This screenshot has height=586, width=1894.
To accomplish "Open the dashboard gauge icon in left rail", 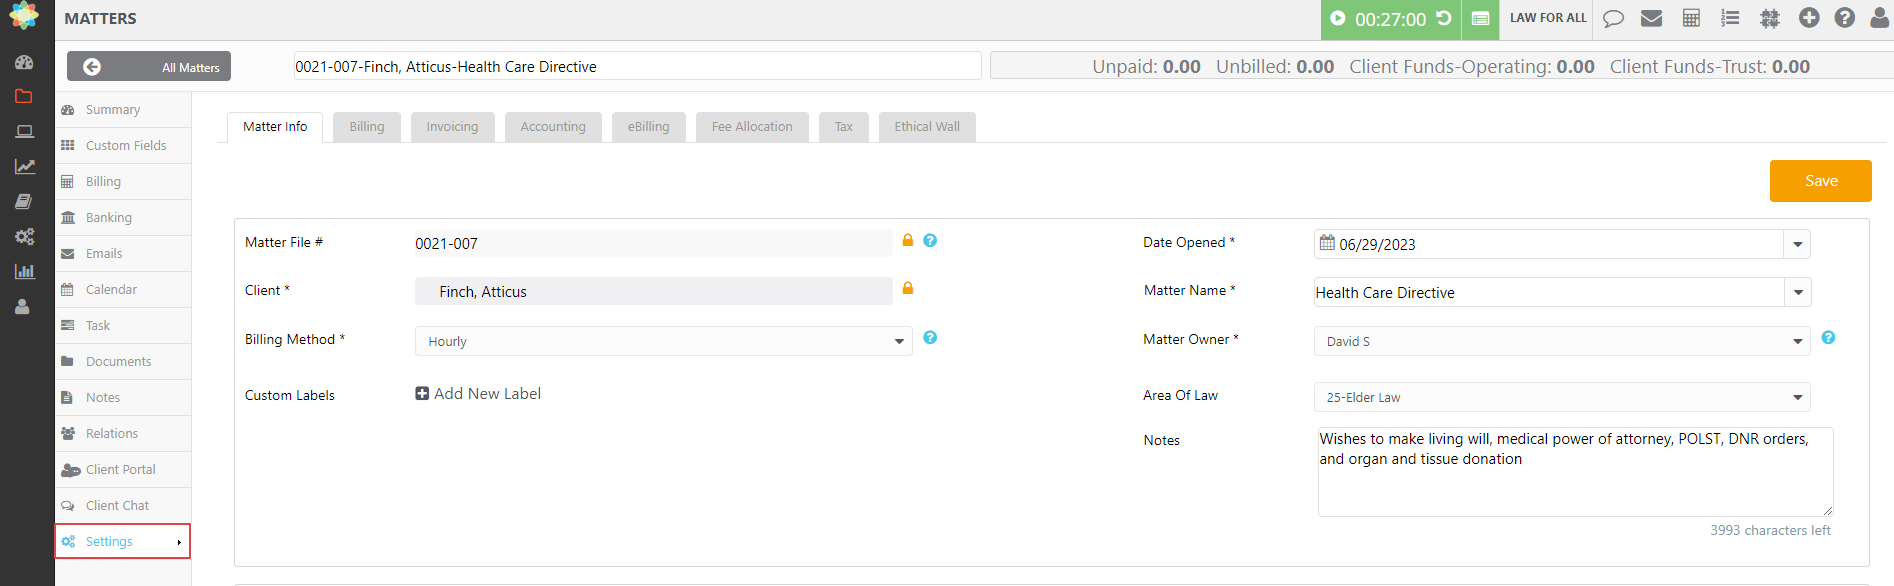I will pos(24,62).
